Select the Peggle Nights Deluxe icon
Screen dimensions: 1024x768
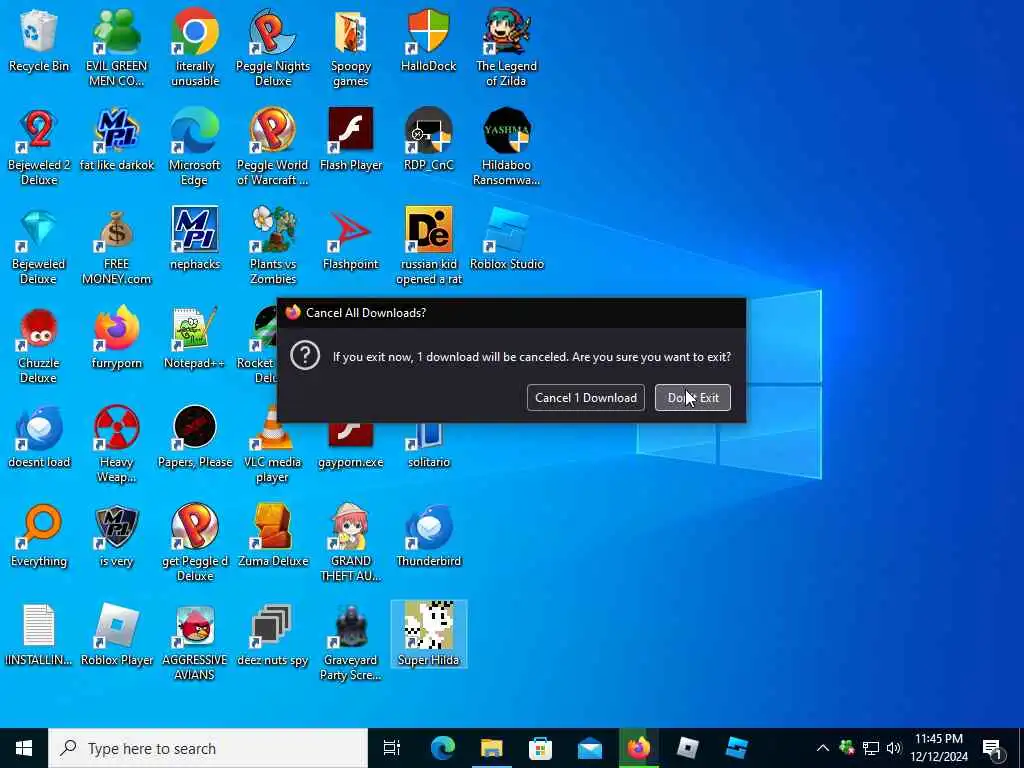pos(273,48)
